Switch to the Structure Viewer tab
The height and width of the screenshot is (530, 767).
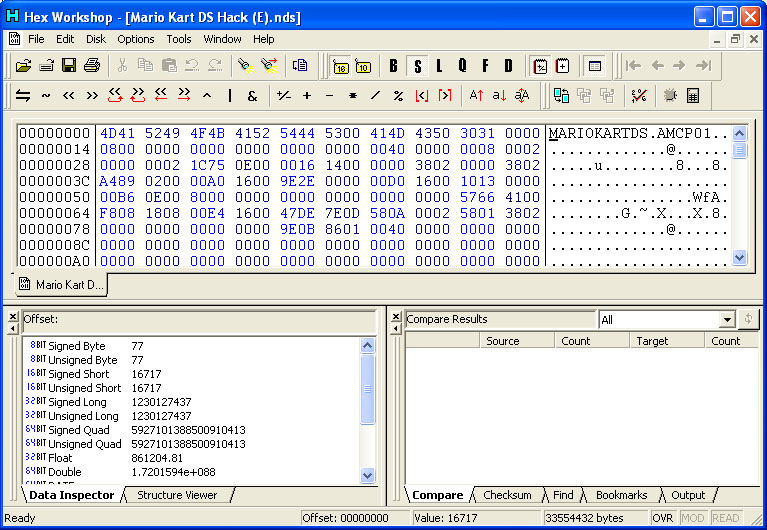(x=177, y=495)
